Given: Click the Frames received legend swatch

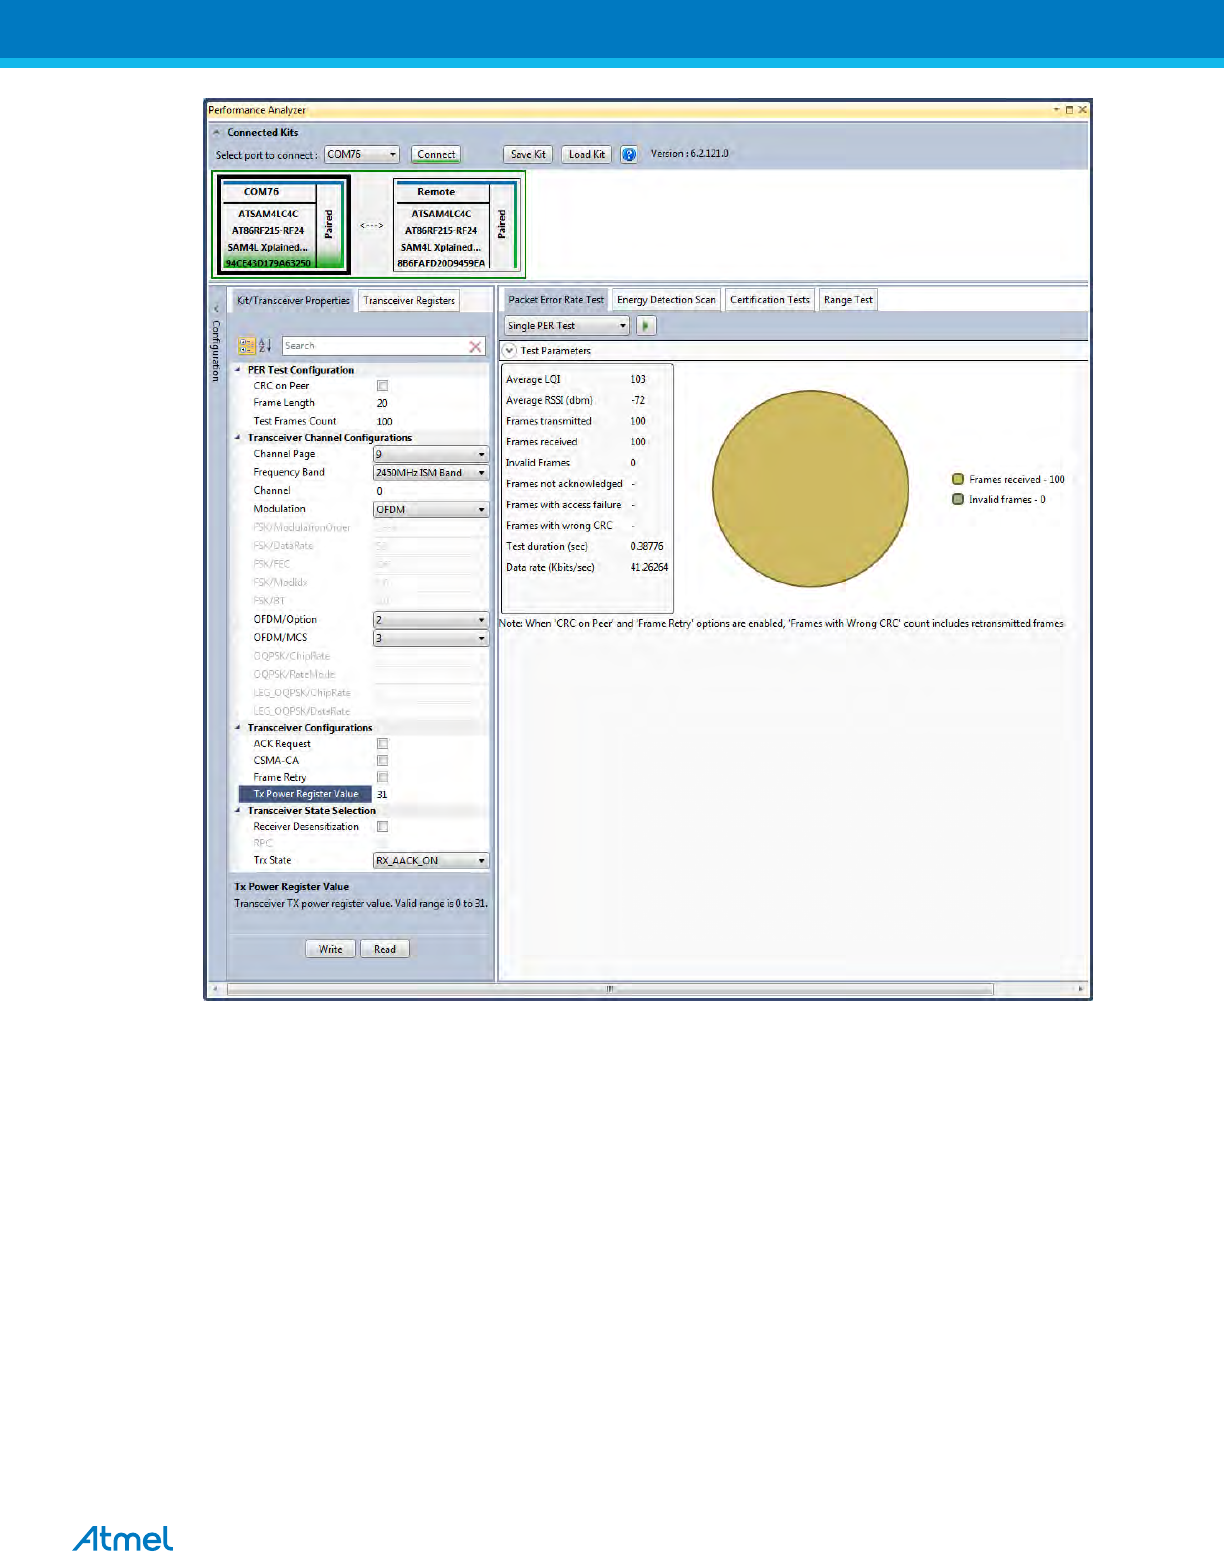Looking at the screenshot, I should coord(958,479).
